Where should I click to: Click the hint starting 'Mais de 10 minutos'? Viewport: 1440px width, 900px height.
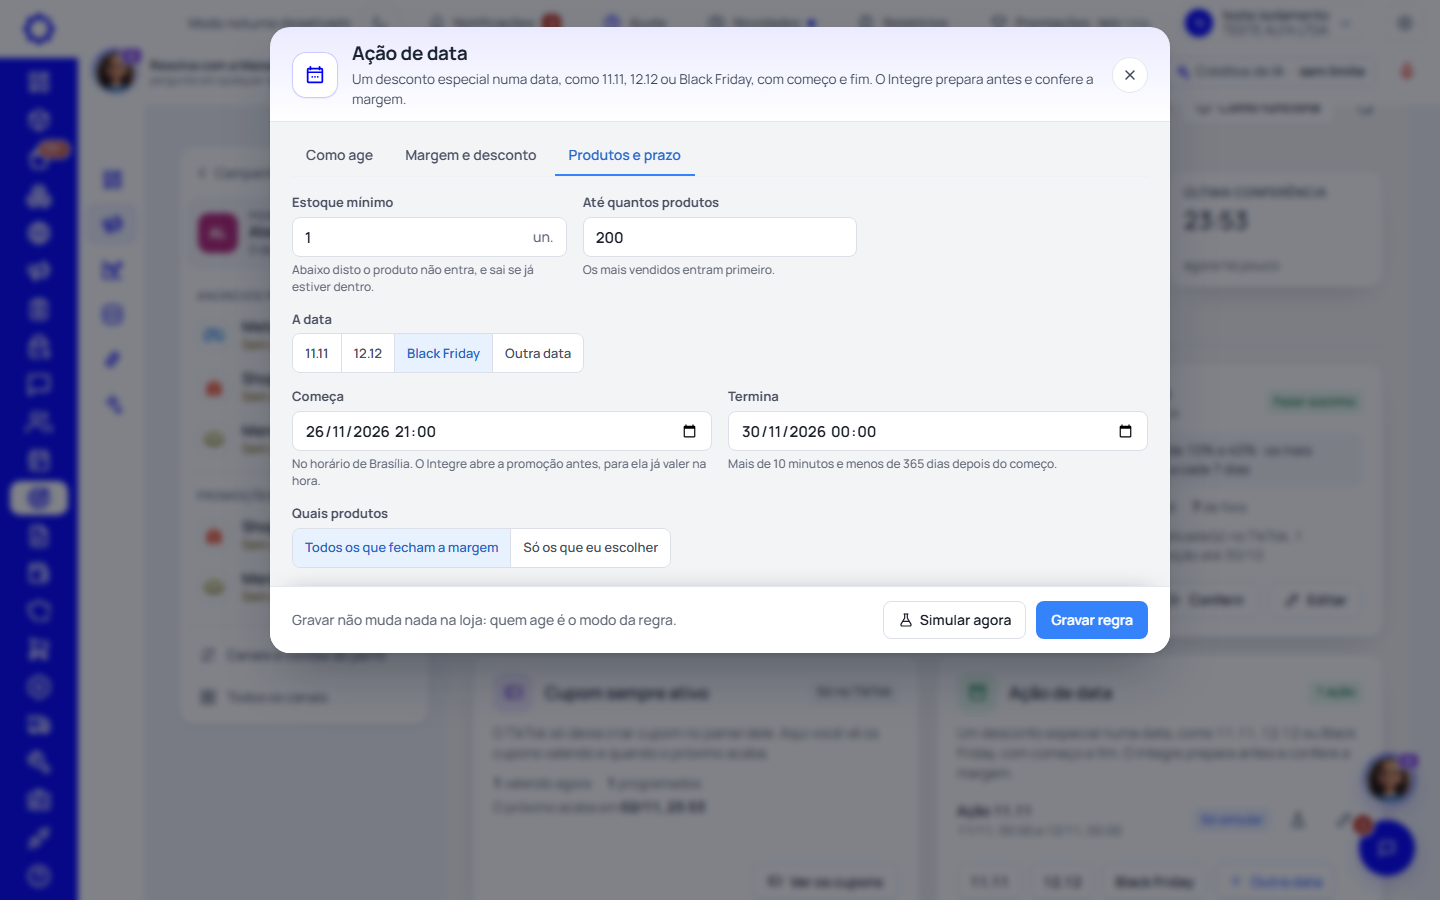tap(892, 464)
